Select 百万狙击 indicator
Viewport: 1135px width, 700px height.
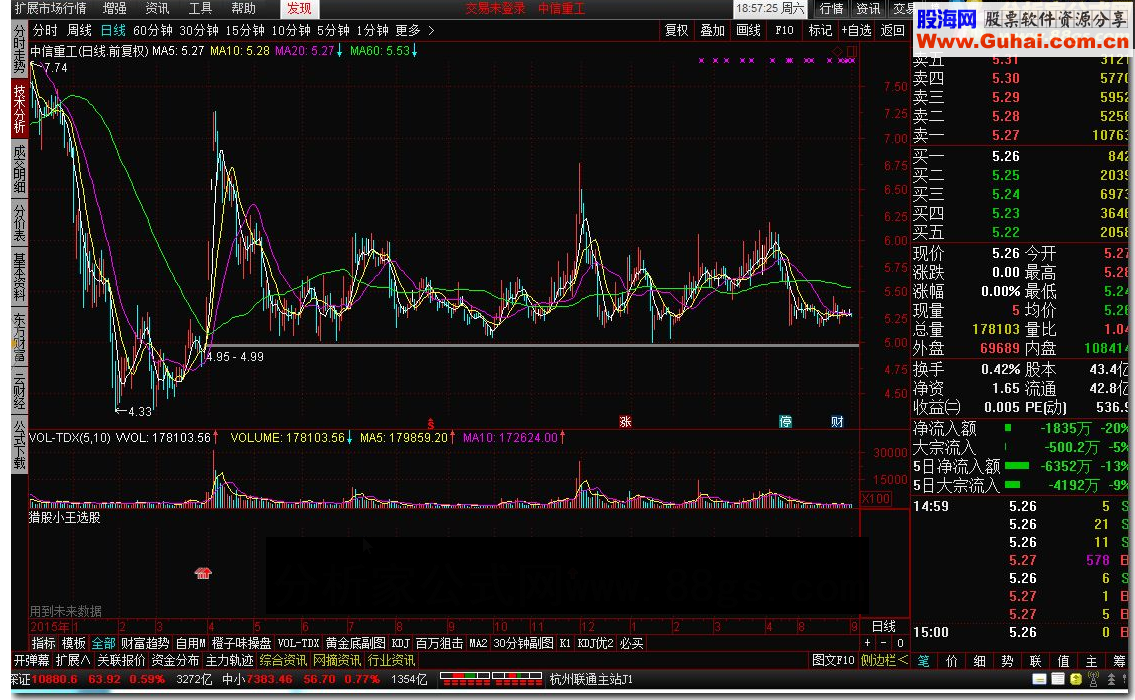pos(439,643)
